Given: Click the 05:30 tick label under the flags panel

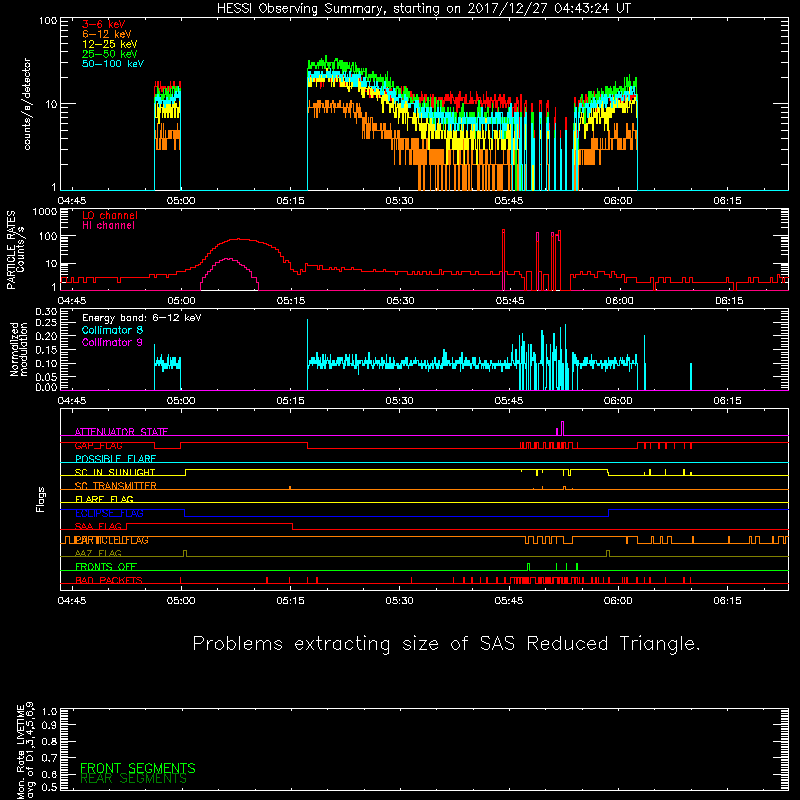Looking at the screenshot, I should (x=399, y=601).
